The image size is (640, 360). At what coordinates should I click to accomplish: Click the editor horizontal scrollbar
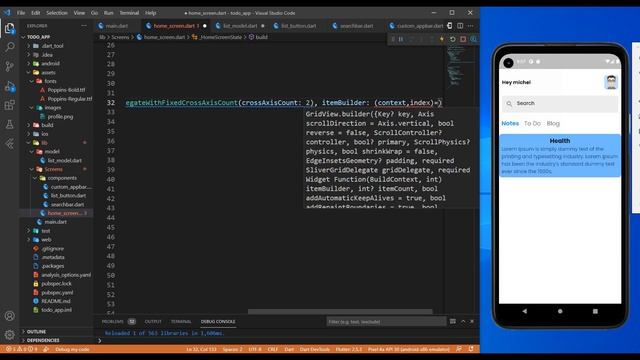coord(340,311)
